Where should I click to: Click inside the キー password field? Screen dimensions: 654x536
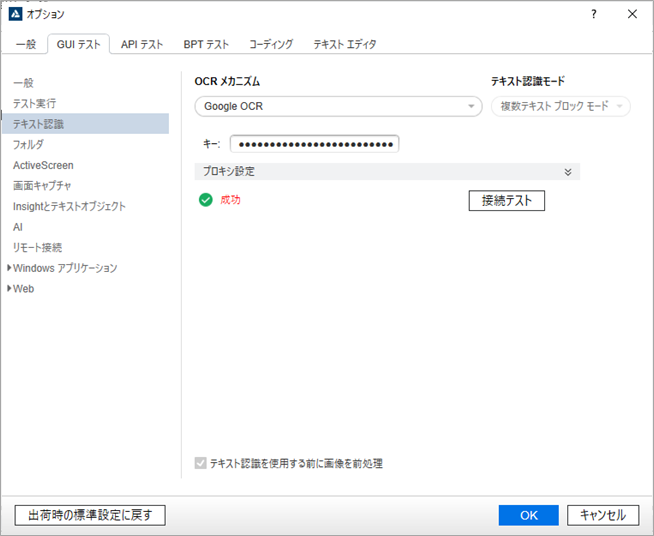click(314, 144)
